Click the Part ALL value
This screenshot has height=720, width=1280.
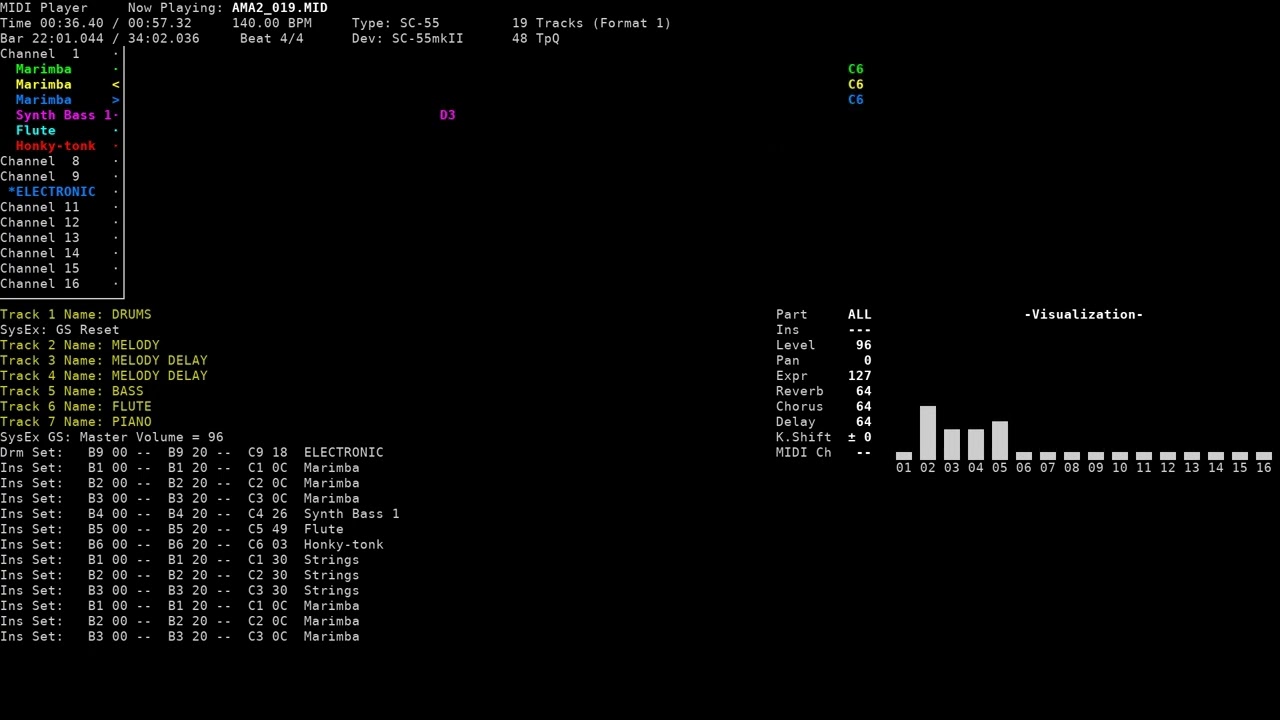tap(860, 314)
